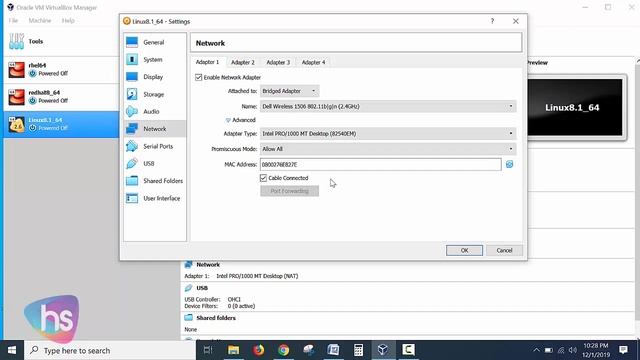This screenshot has width=640, height=360.
Task: Open the Promiscuous Mode dropdown
Action: point(388,149)
